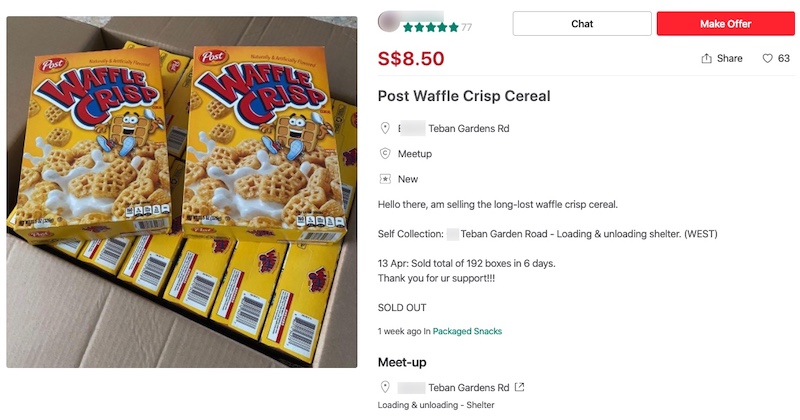Click the seller's star rating
The image size is (800, 420).
(431, 27)
